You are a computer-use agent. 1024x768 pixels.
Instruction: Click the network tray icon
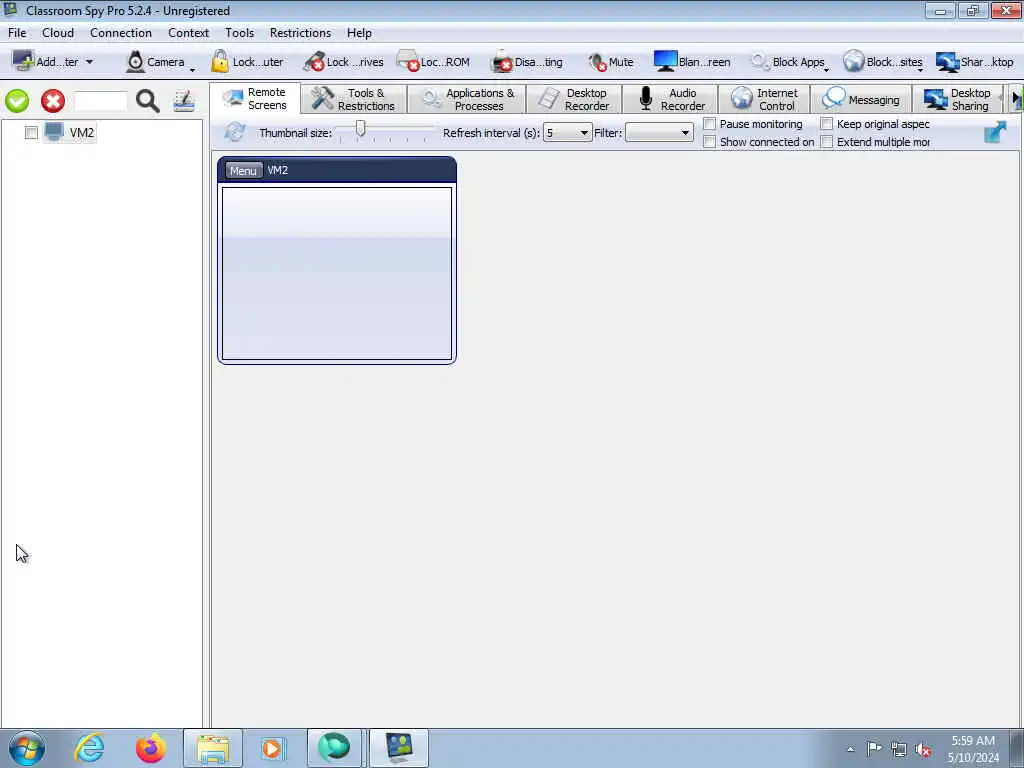tap(899, 750)
